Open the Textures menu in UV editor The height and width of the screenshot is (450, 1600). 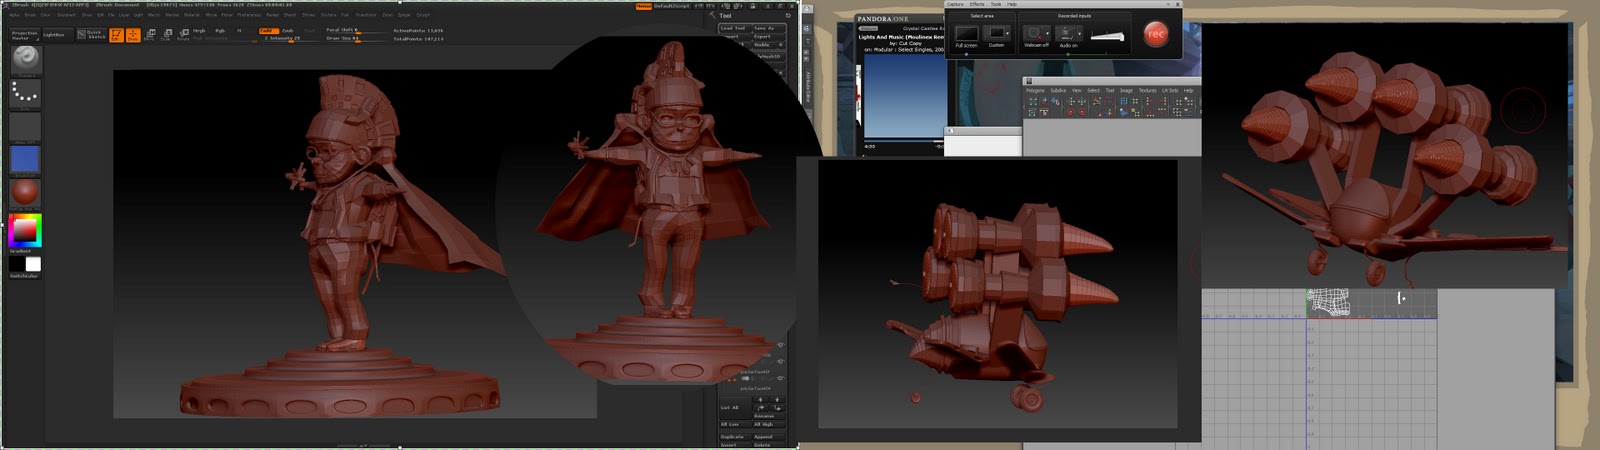tap(1147, 90)
